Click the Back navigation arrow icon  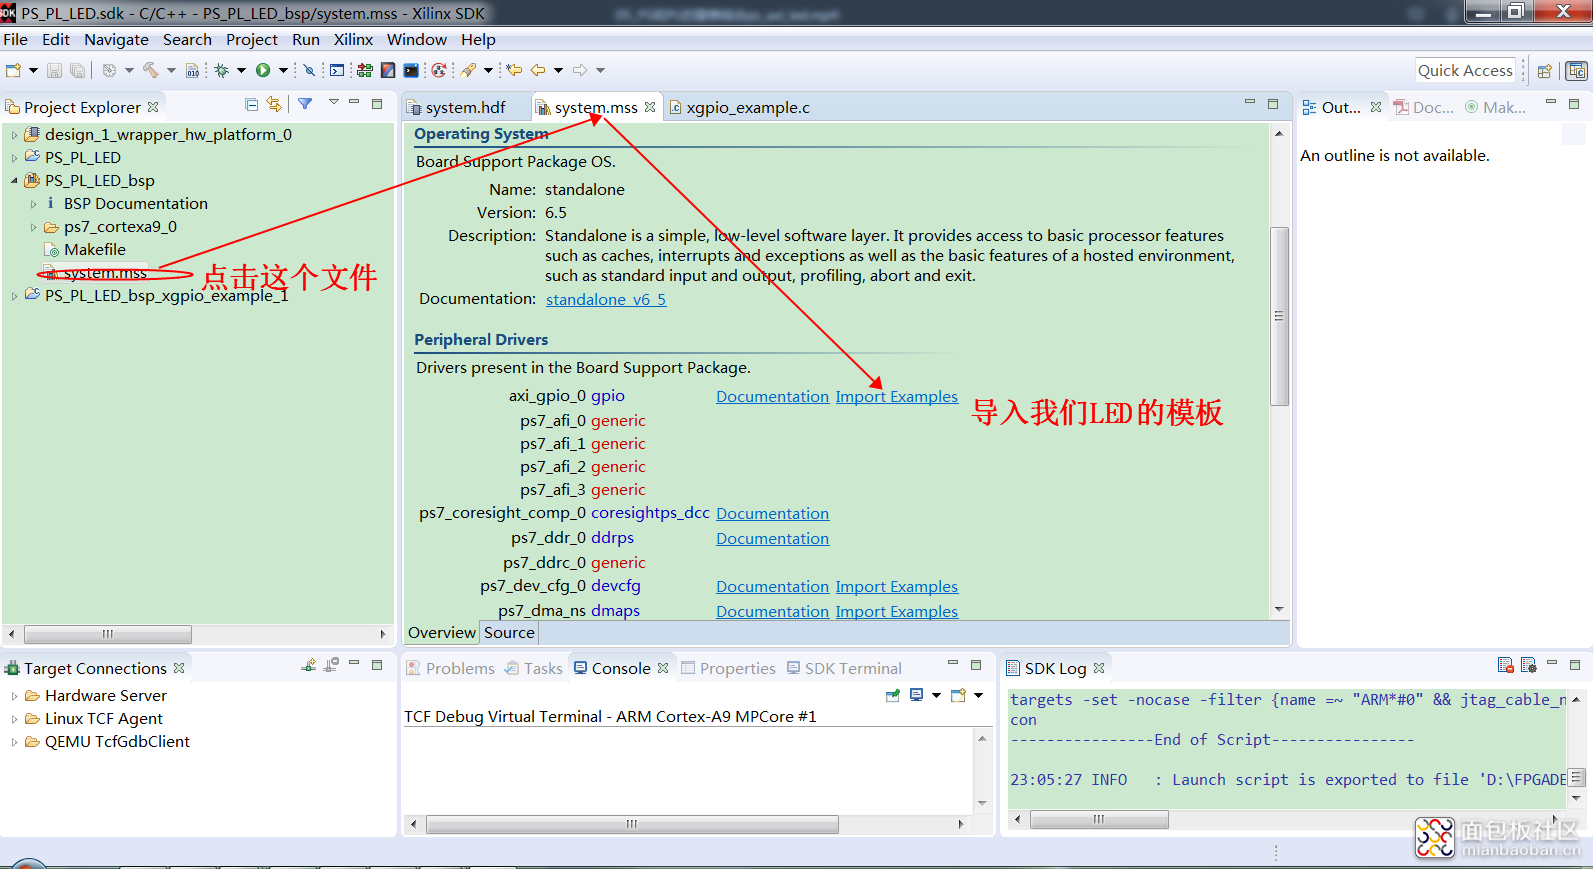coord(538,70)
